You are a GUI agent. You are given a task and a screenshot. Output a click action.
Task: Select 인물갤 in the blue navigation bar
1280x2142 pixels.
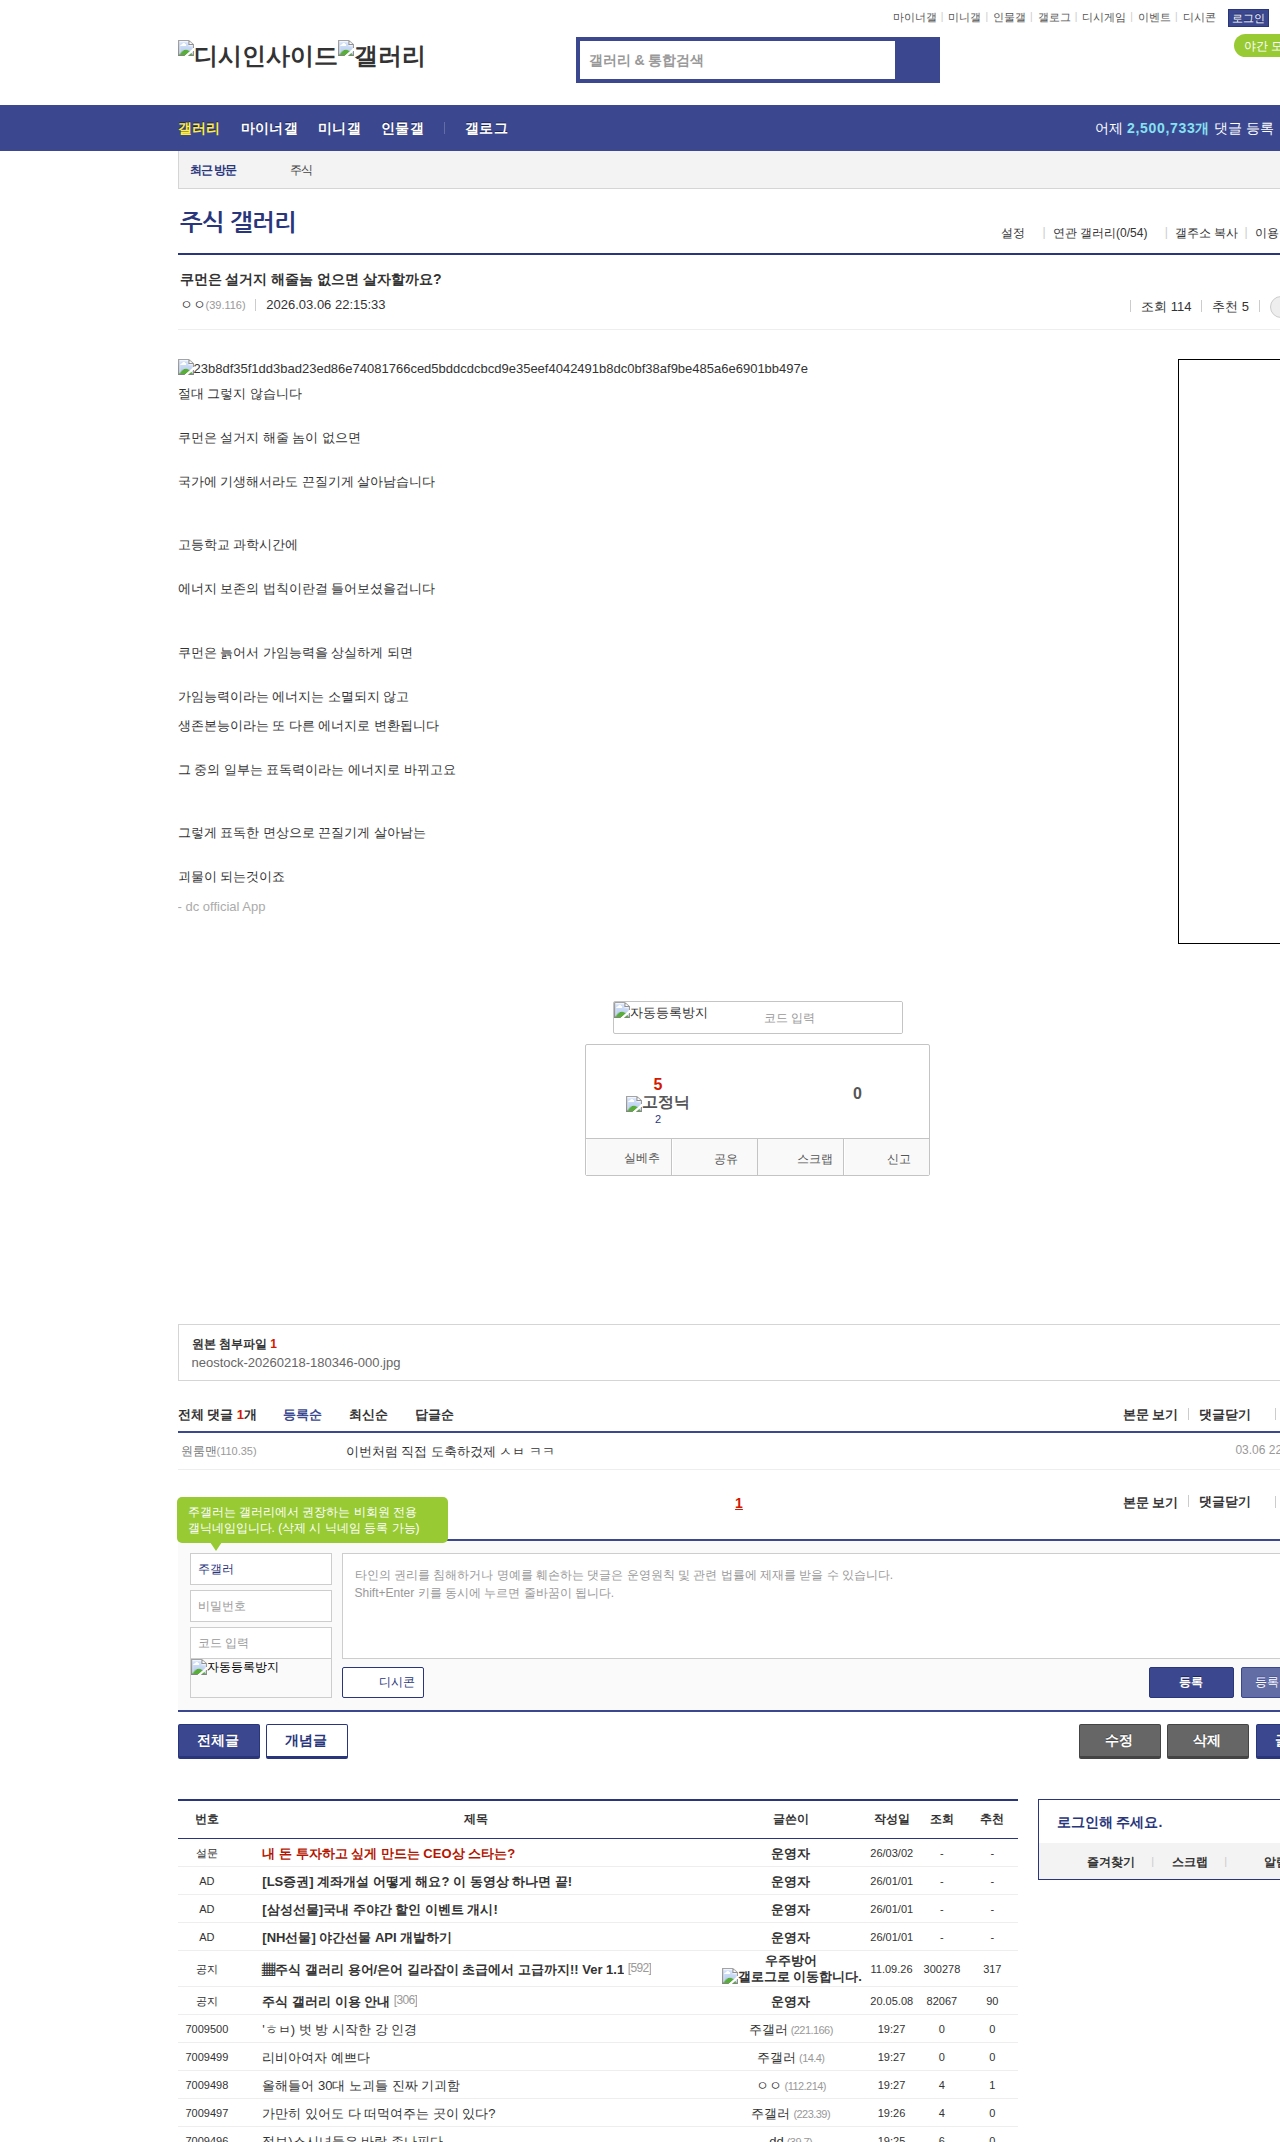[x=402, y=128]
